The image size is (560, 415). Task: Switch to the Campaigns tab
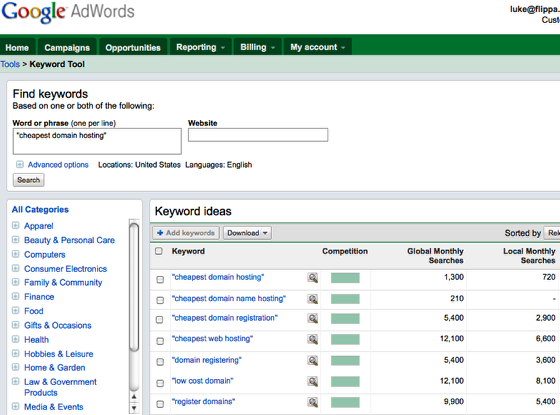pos(67,48)
